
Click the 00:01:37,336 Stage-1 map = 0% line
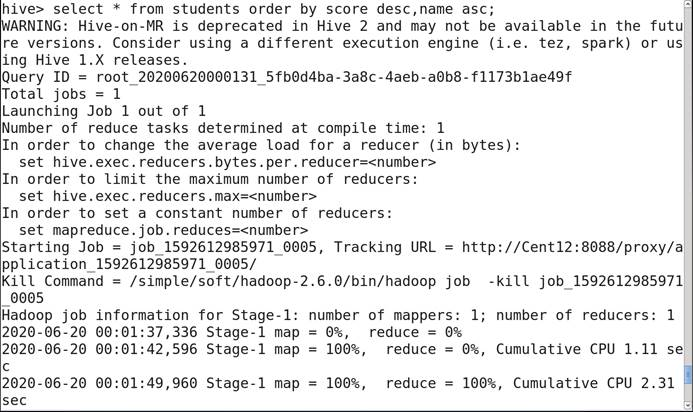(231, 332)
